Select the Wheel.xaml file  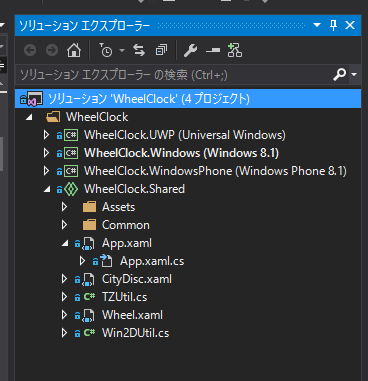[132, 315]
